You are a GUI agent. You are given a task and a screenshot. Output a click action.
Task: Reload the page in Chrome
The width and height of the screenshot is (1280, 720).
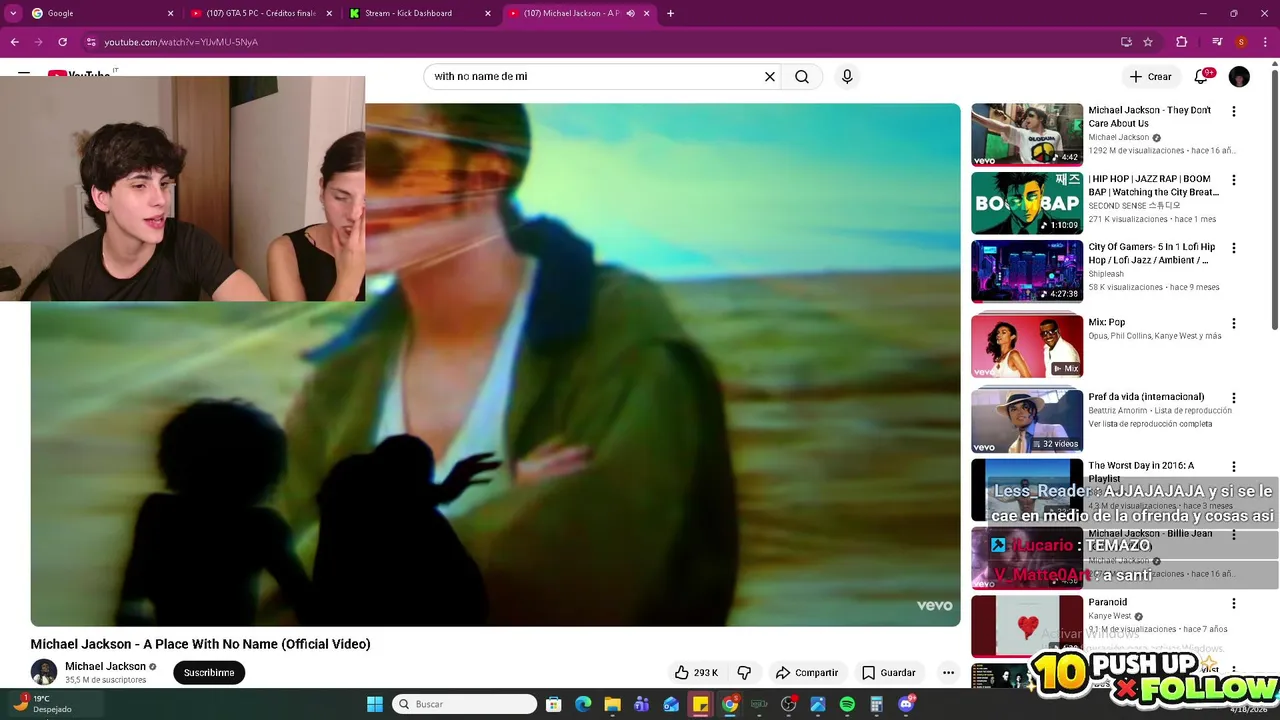coord(62,42)
